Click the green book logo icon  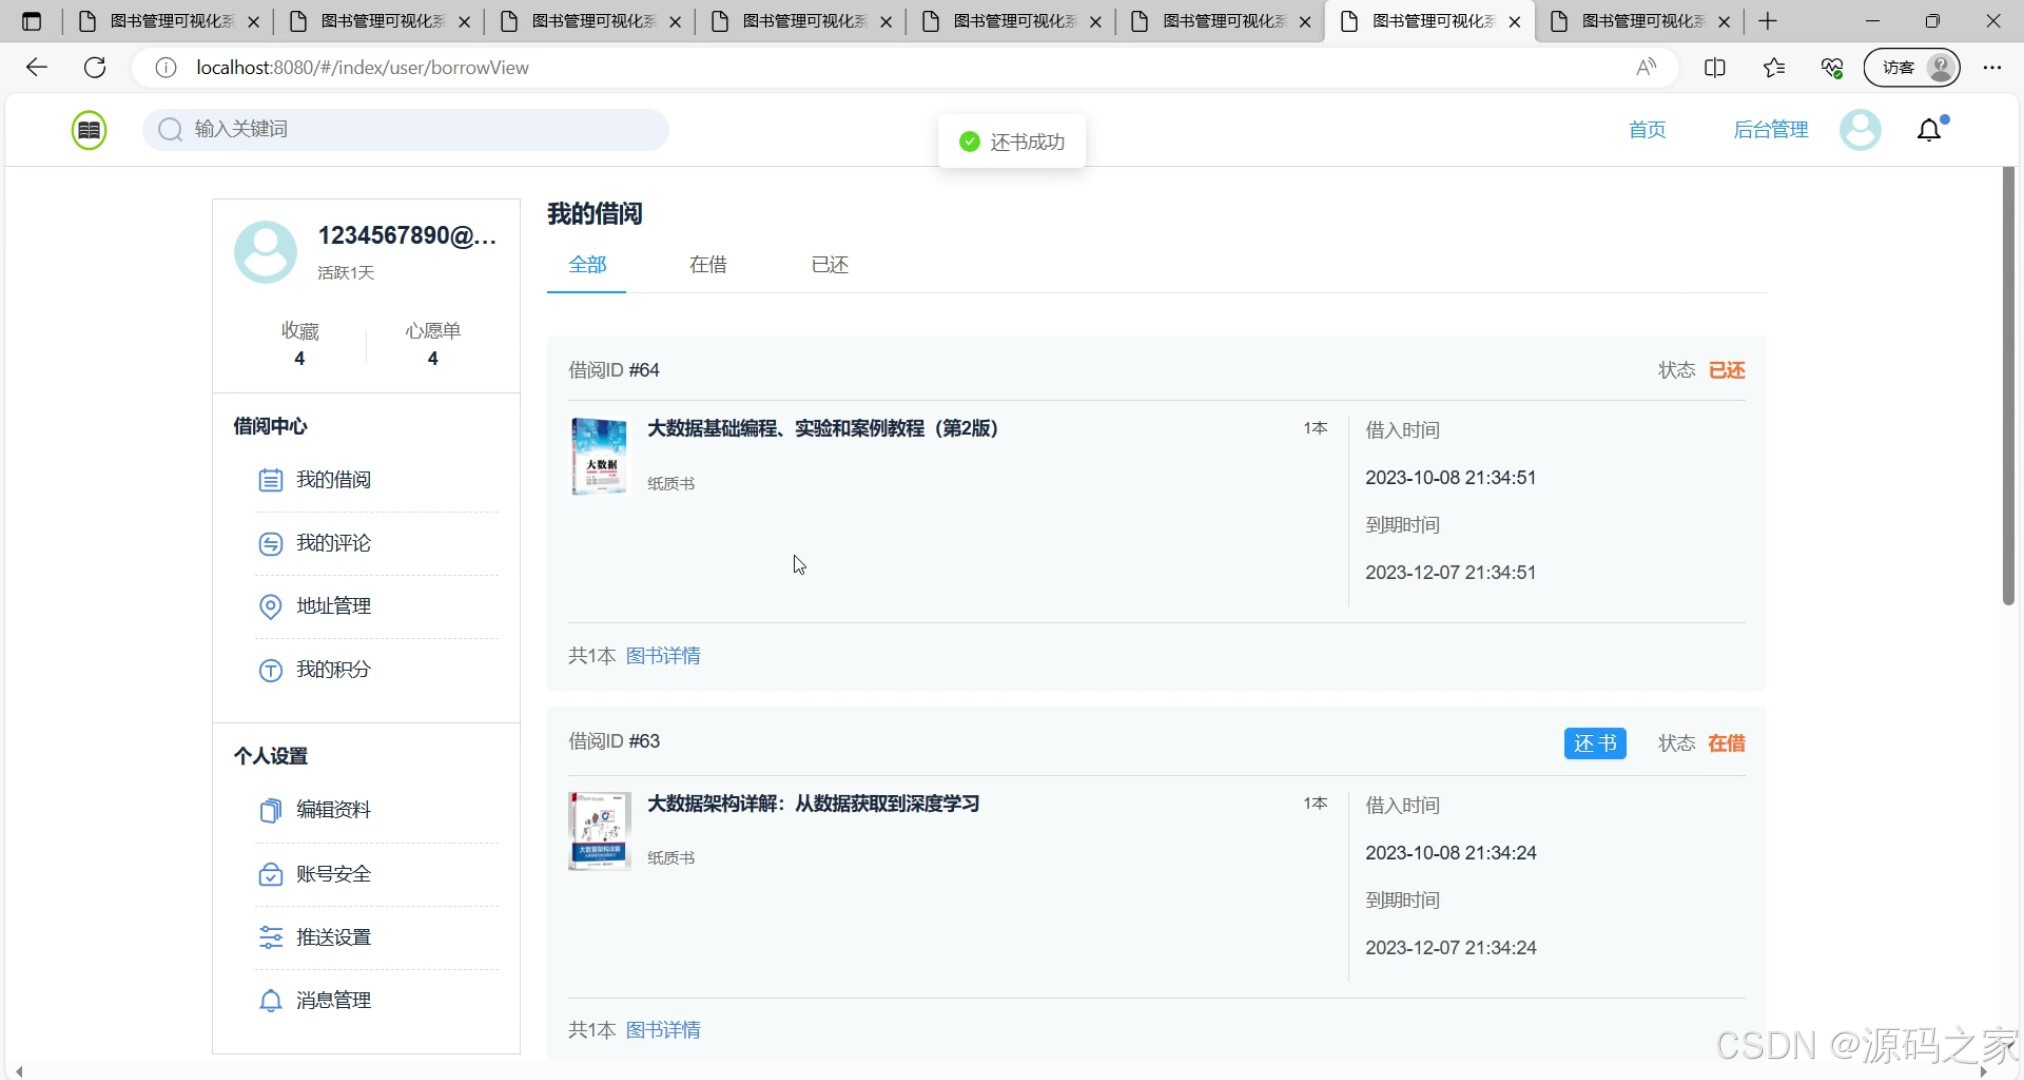(88, 129)
